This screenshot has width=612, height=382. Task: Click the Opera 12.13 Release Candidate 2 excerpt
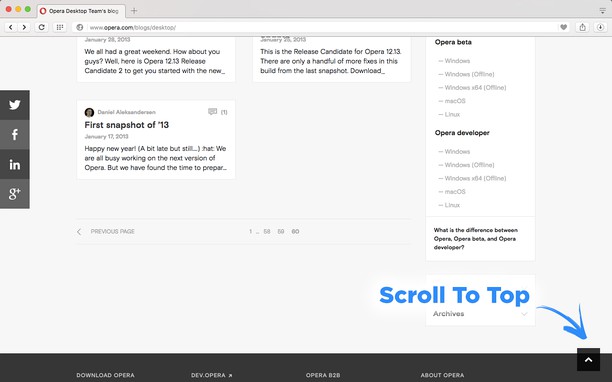[155, 61]
